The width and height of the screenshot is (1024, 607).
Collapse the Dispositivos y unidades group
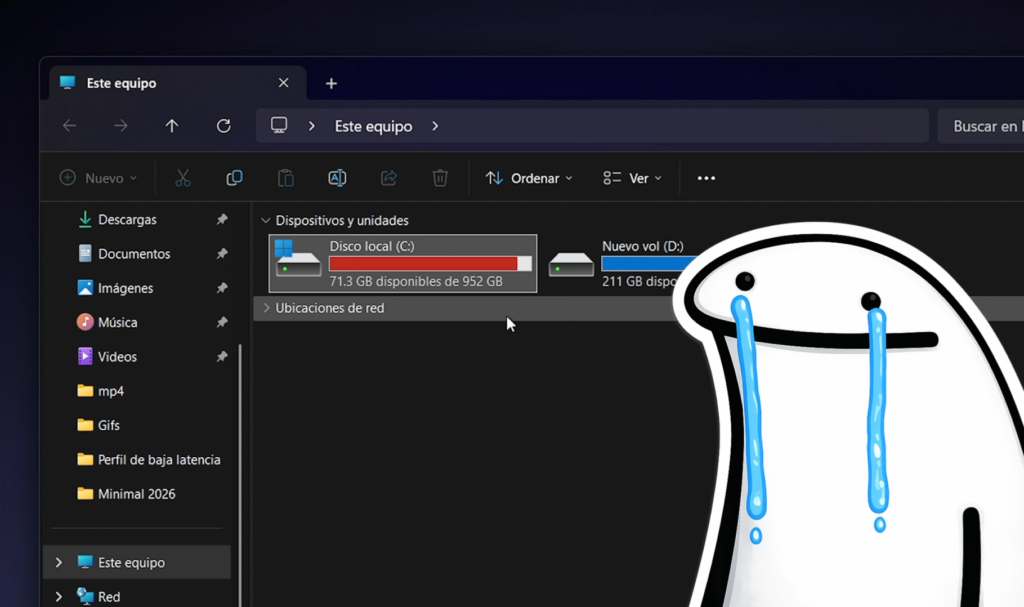click(x=266, y=220)
